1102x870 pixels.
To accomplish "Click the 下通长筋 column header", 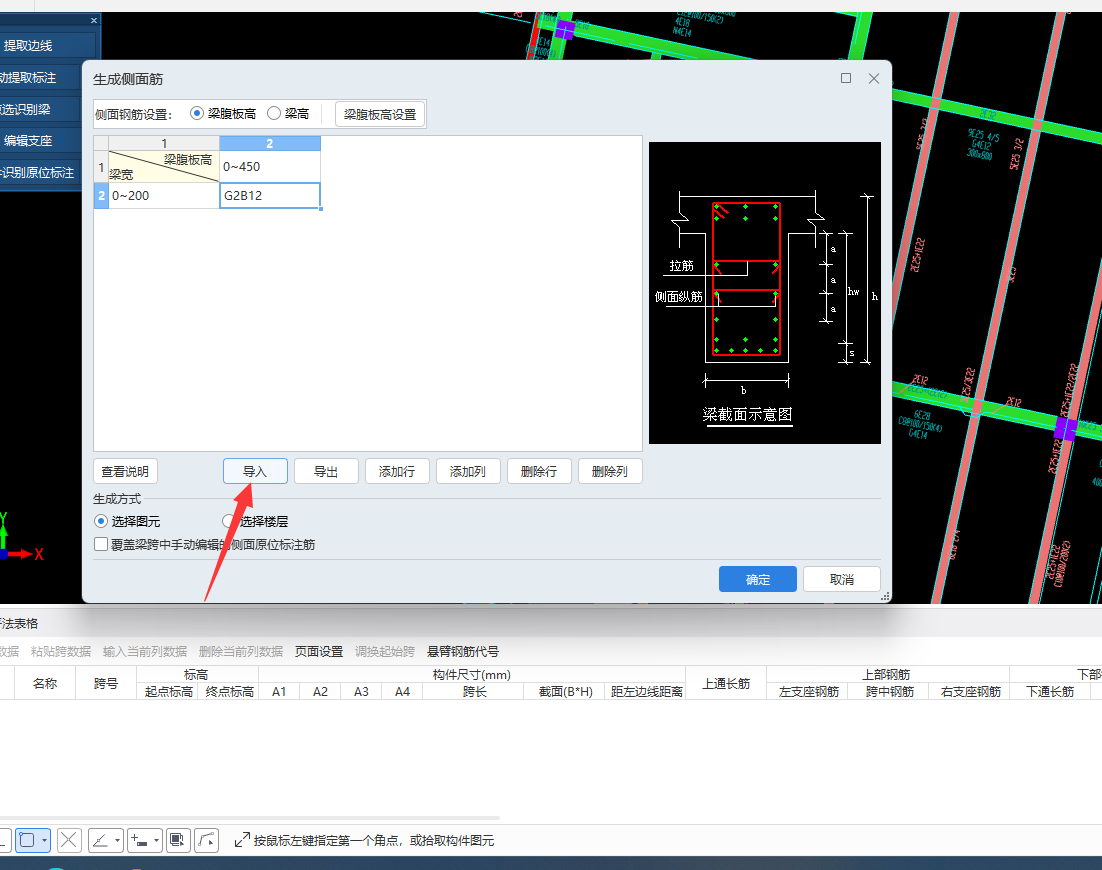I will tap(1050, 692).
